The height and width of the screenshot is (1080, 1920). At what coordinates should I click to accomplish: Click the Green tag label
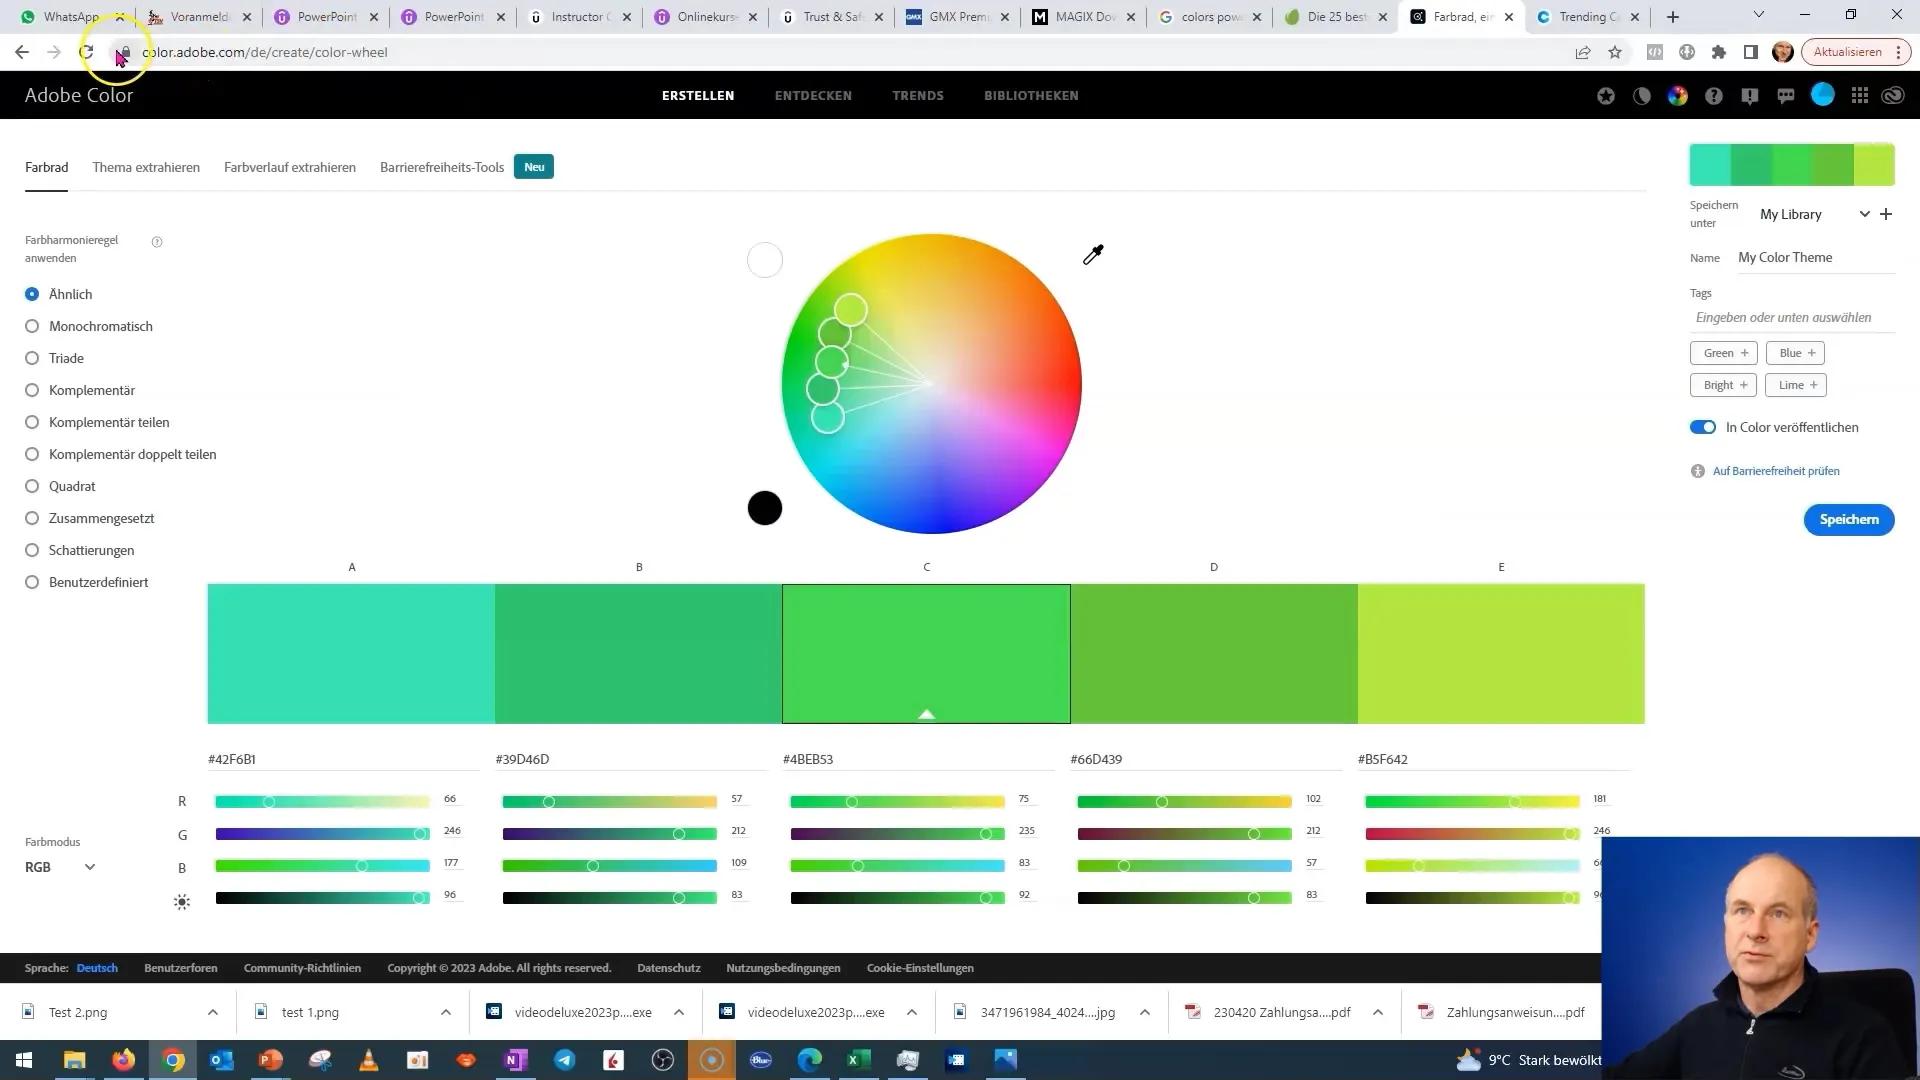pos(1718,352)
